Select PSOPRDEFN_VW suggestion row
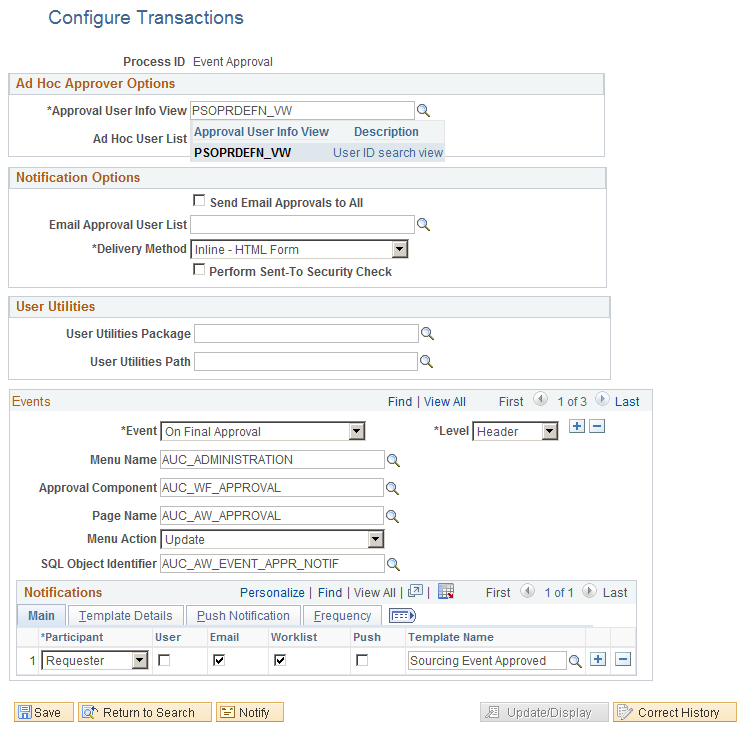749x739 pixels. [318, 153]
